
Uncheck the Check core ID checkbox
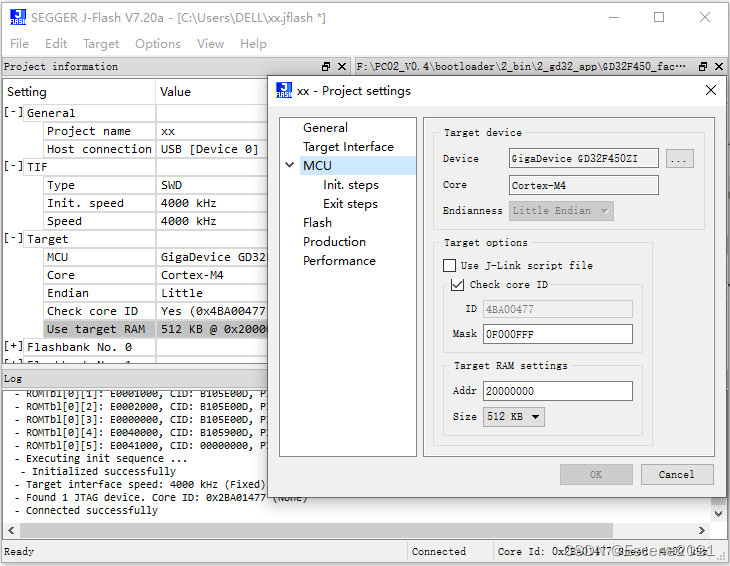[x=458, y=284]
